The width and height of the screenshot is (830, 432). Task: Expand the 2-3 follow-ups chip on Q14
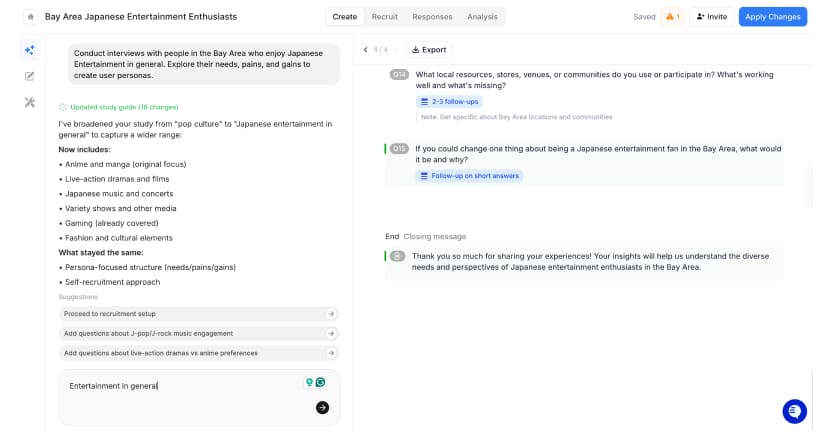(450, 102)
